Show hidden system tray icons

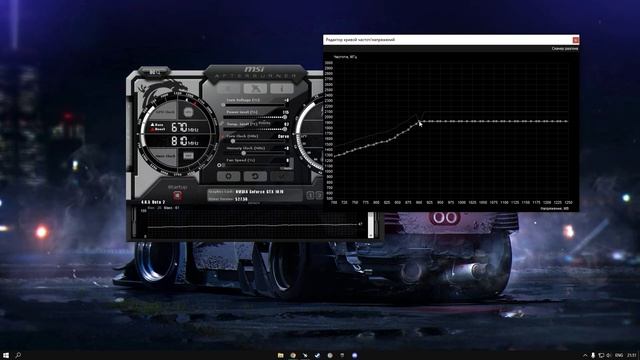click(584, 356)
